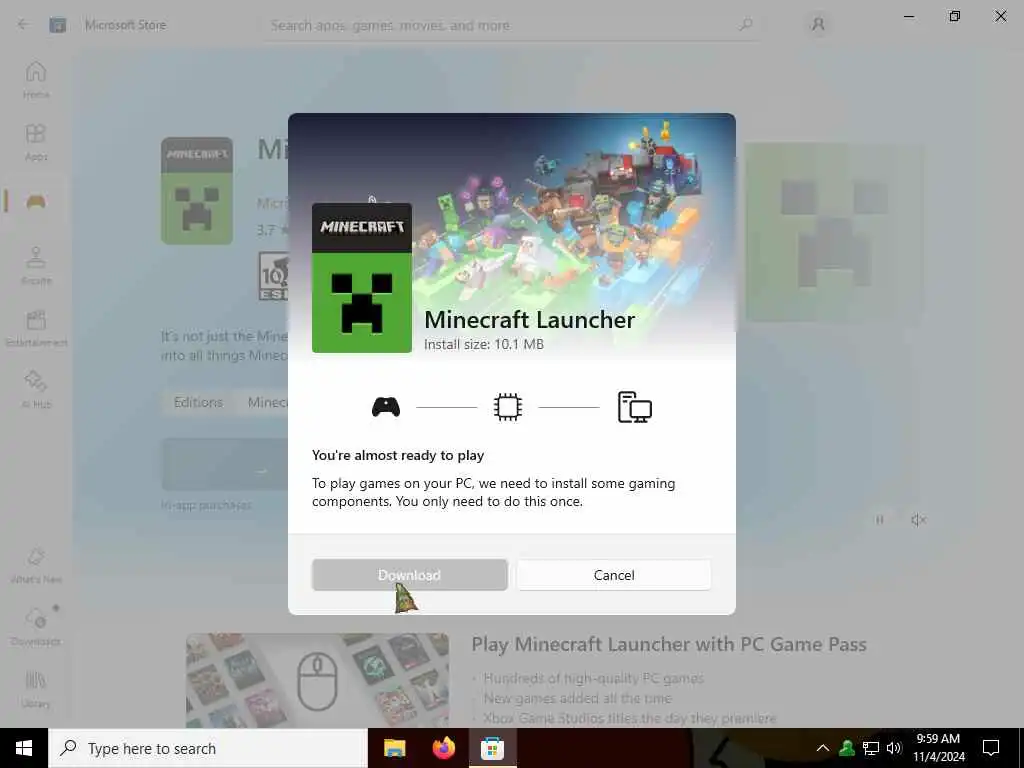Show hidden system tray icons
The image size is (1024, 768).
coord(823,748)
